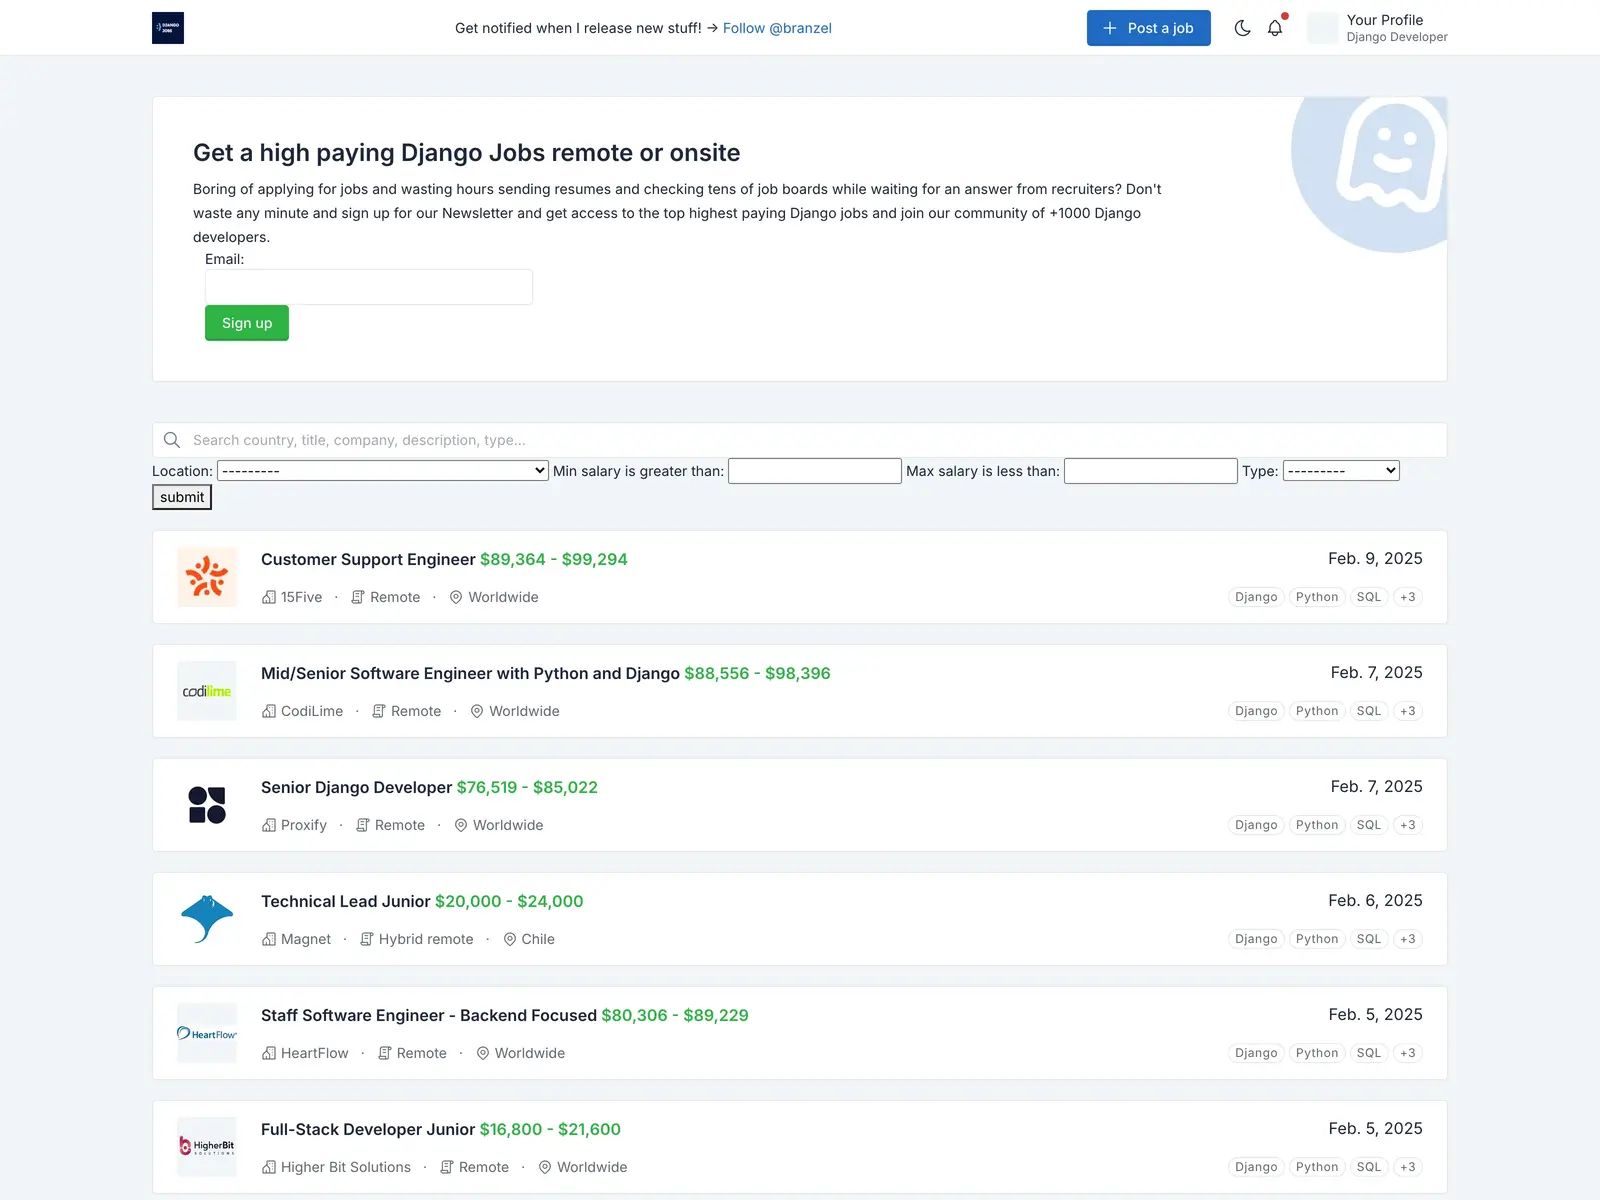
Task: Open Staff Software Engineer Backend job
Action: point(429,1015)
